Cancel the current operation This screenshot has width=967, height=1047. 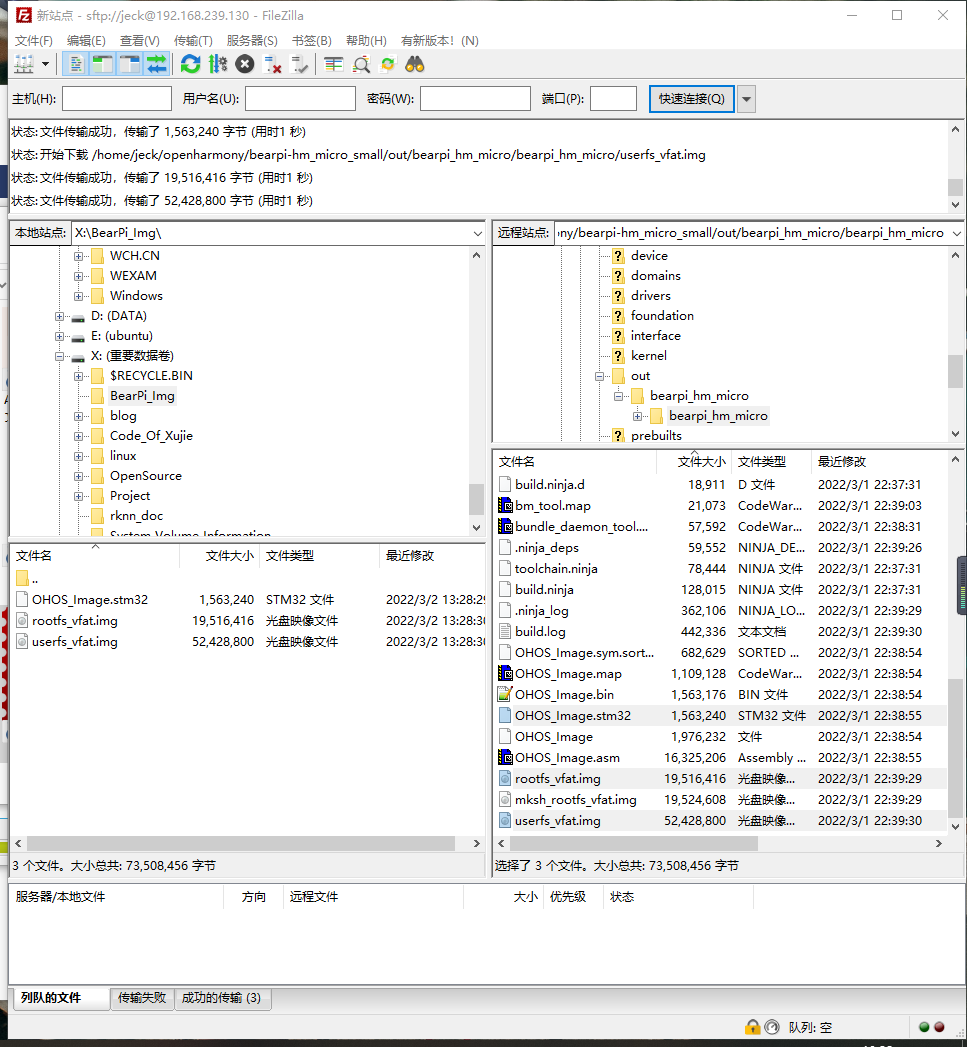pos(245,65)
